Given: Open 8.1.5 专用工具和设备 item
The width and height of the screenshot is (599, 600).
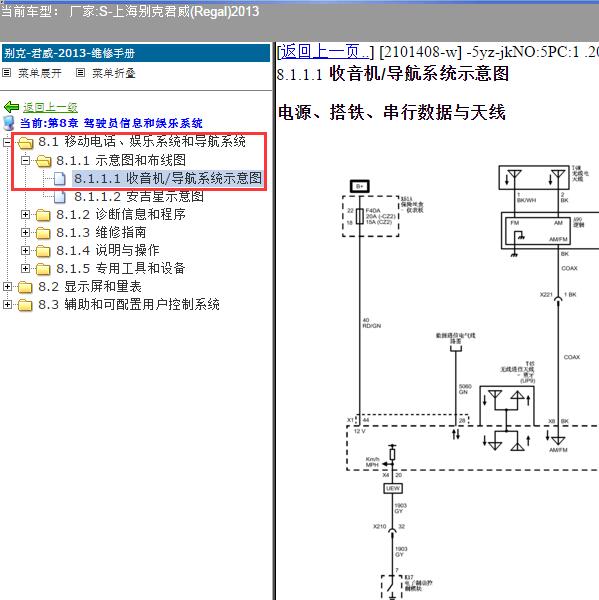Looking at the screenshot, I should coord(121,268).
